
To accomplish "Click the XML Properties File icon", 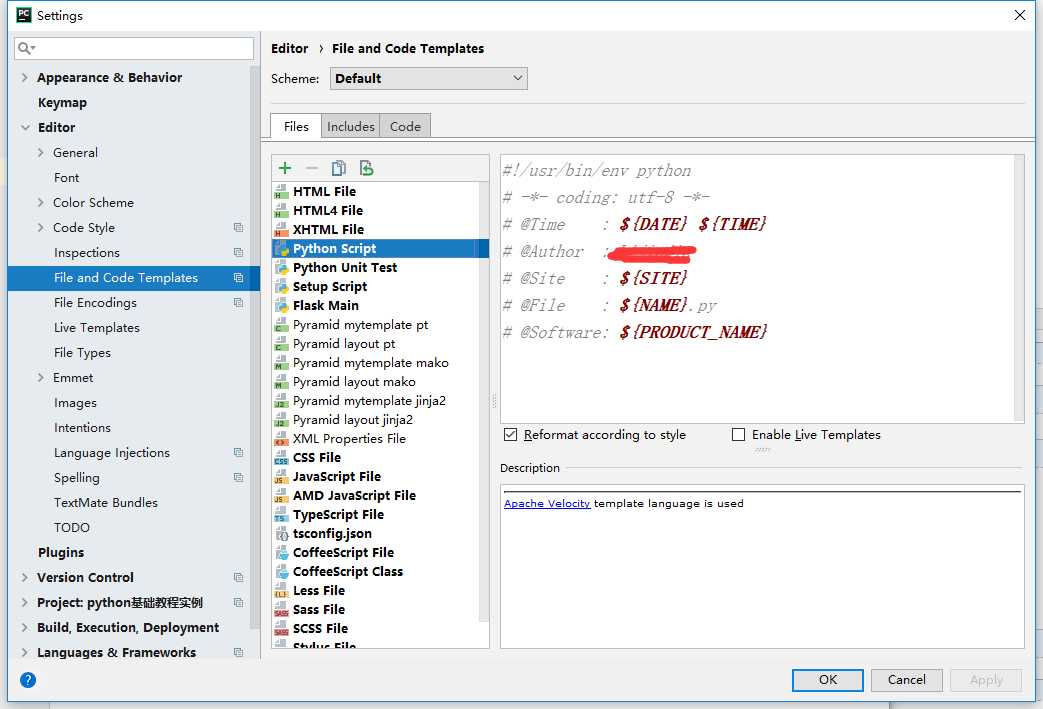I will tap(281, 439).
